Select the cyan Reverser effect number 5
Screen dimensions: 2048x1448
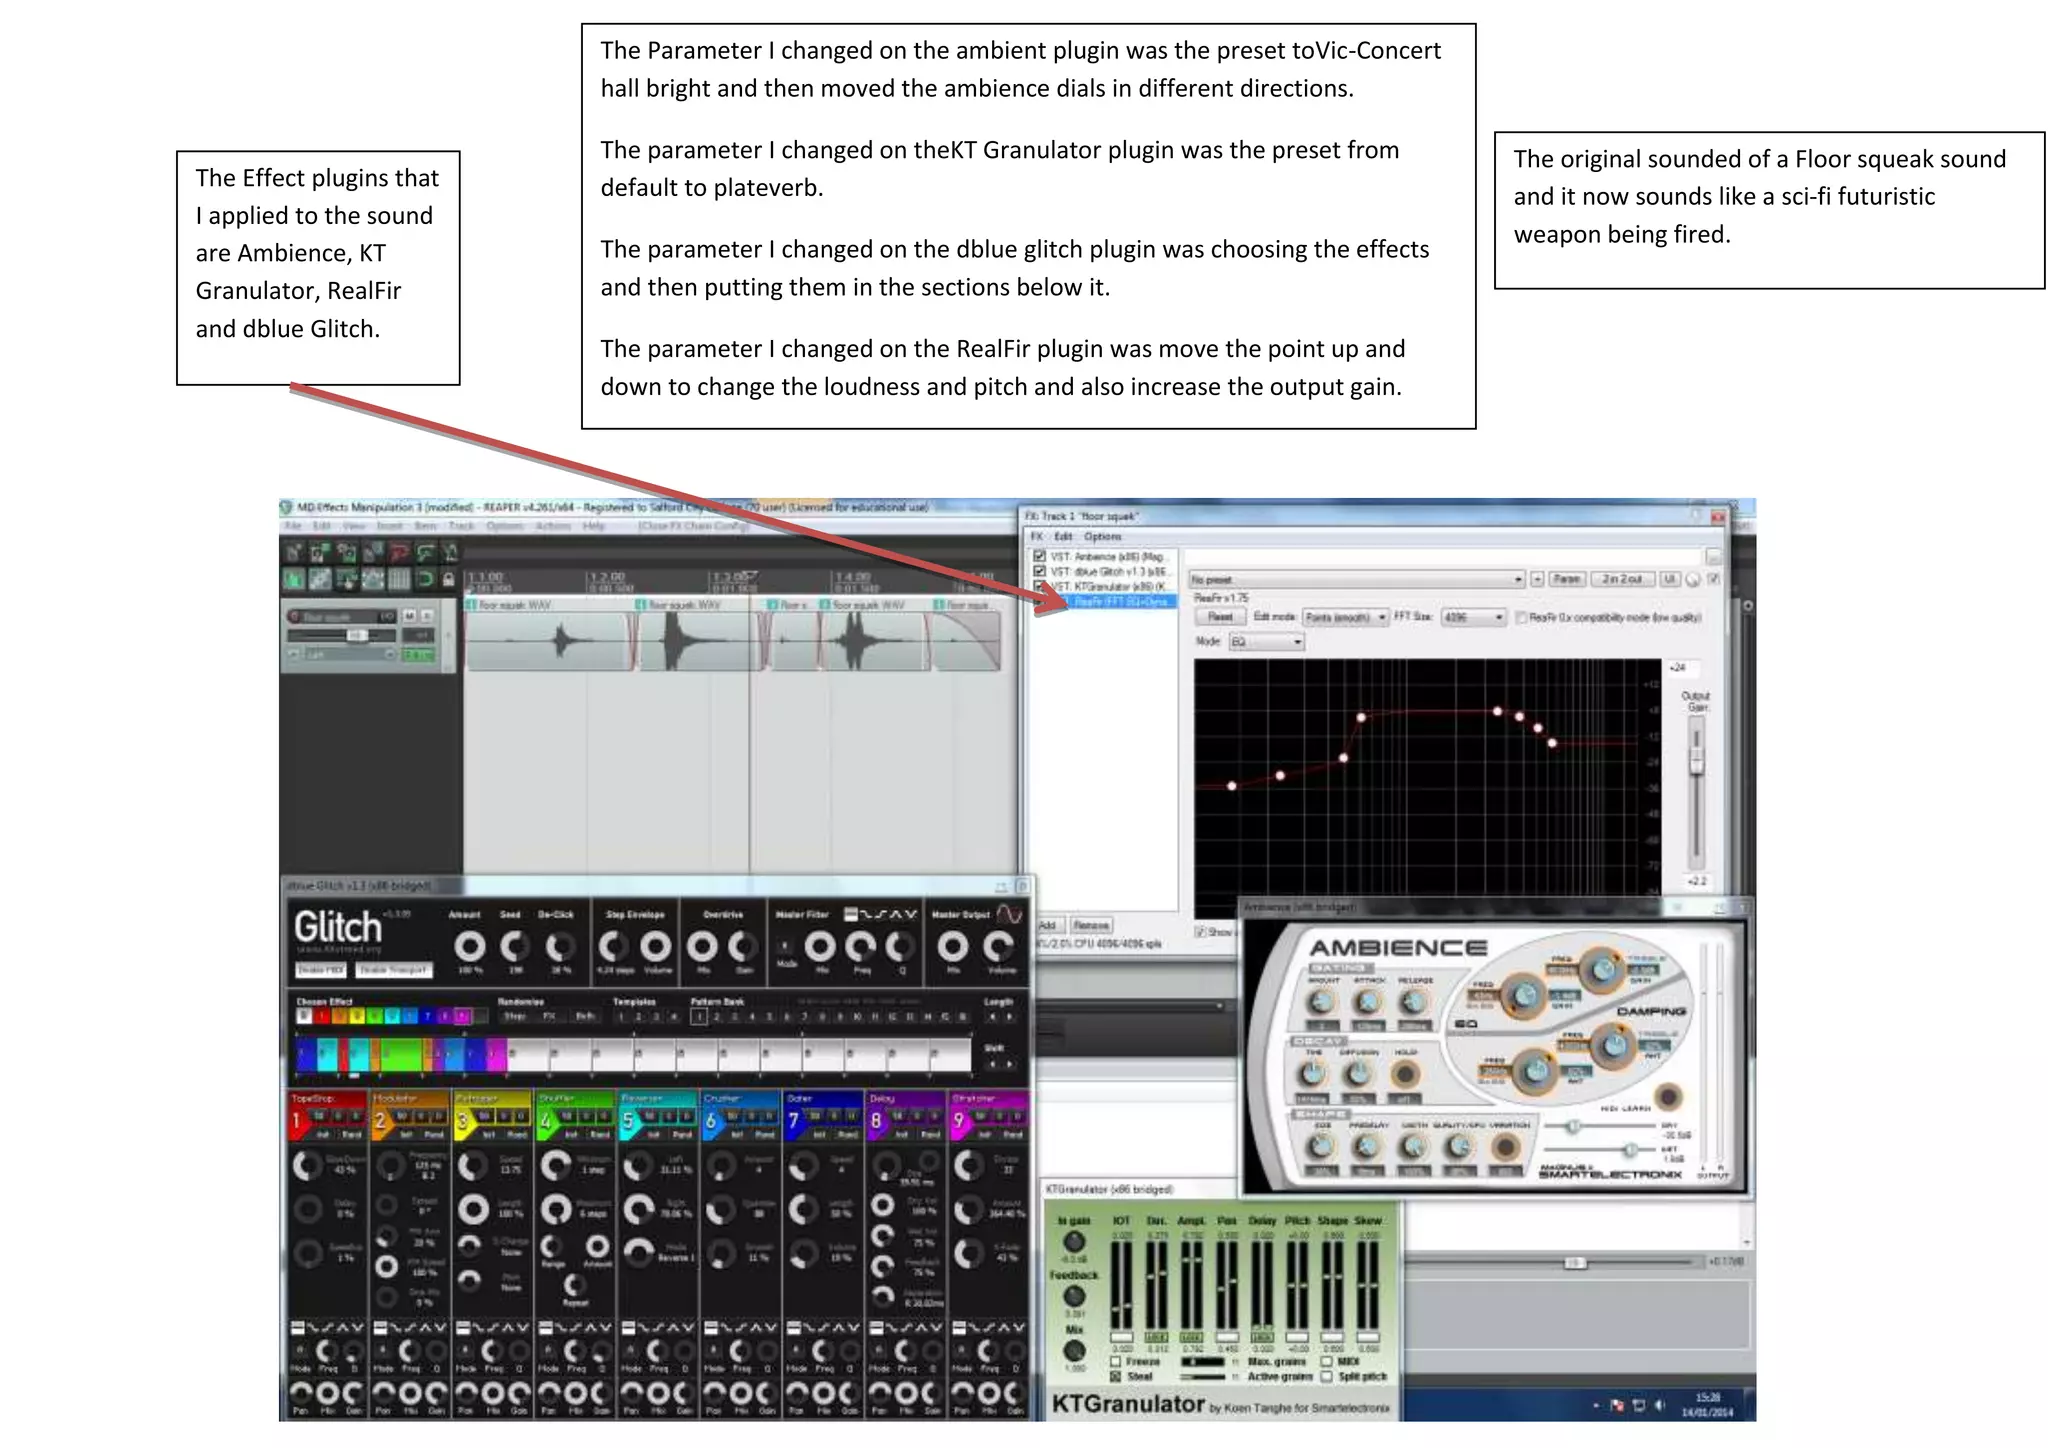[628, 1122]
